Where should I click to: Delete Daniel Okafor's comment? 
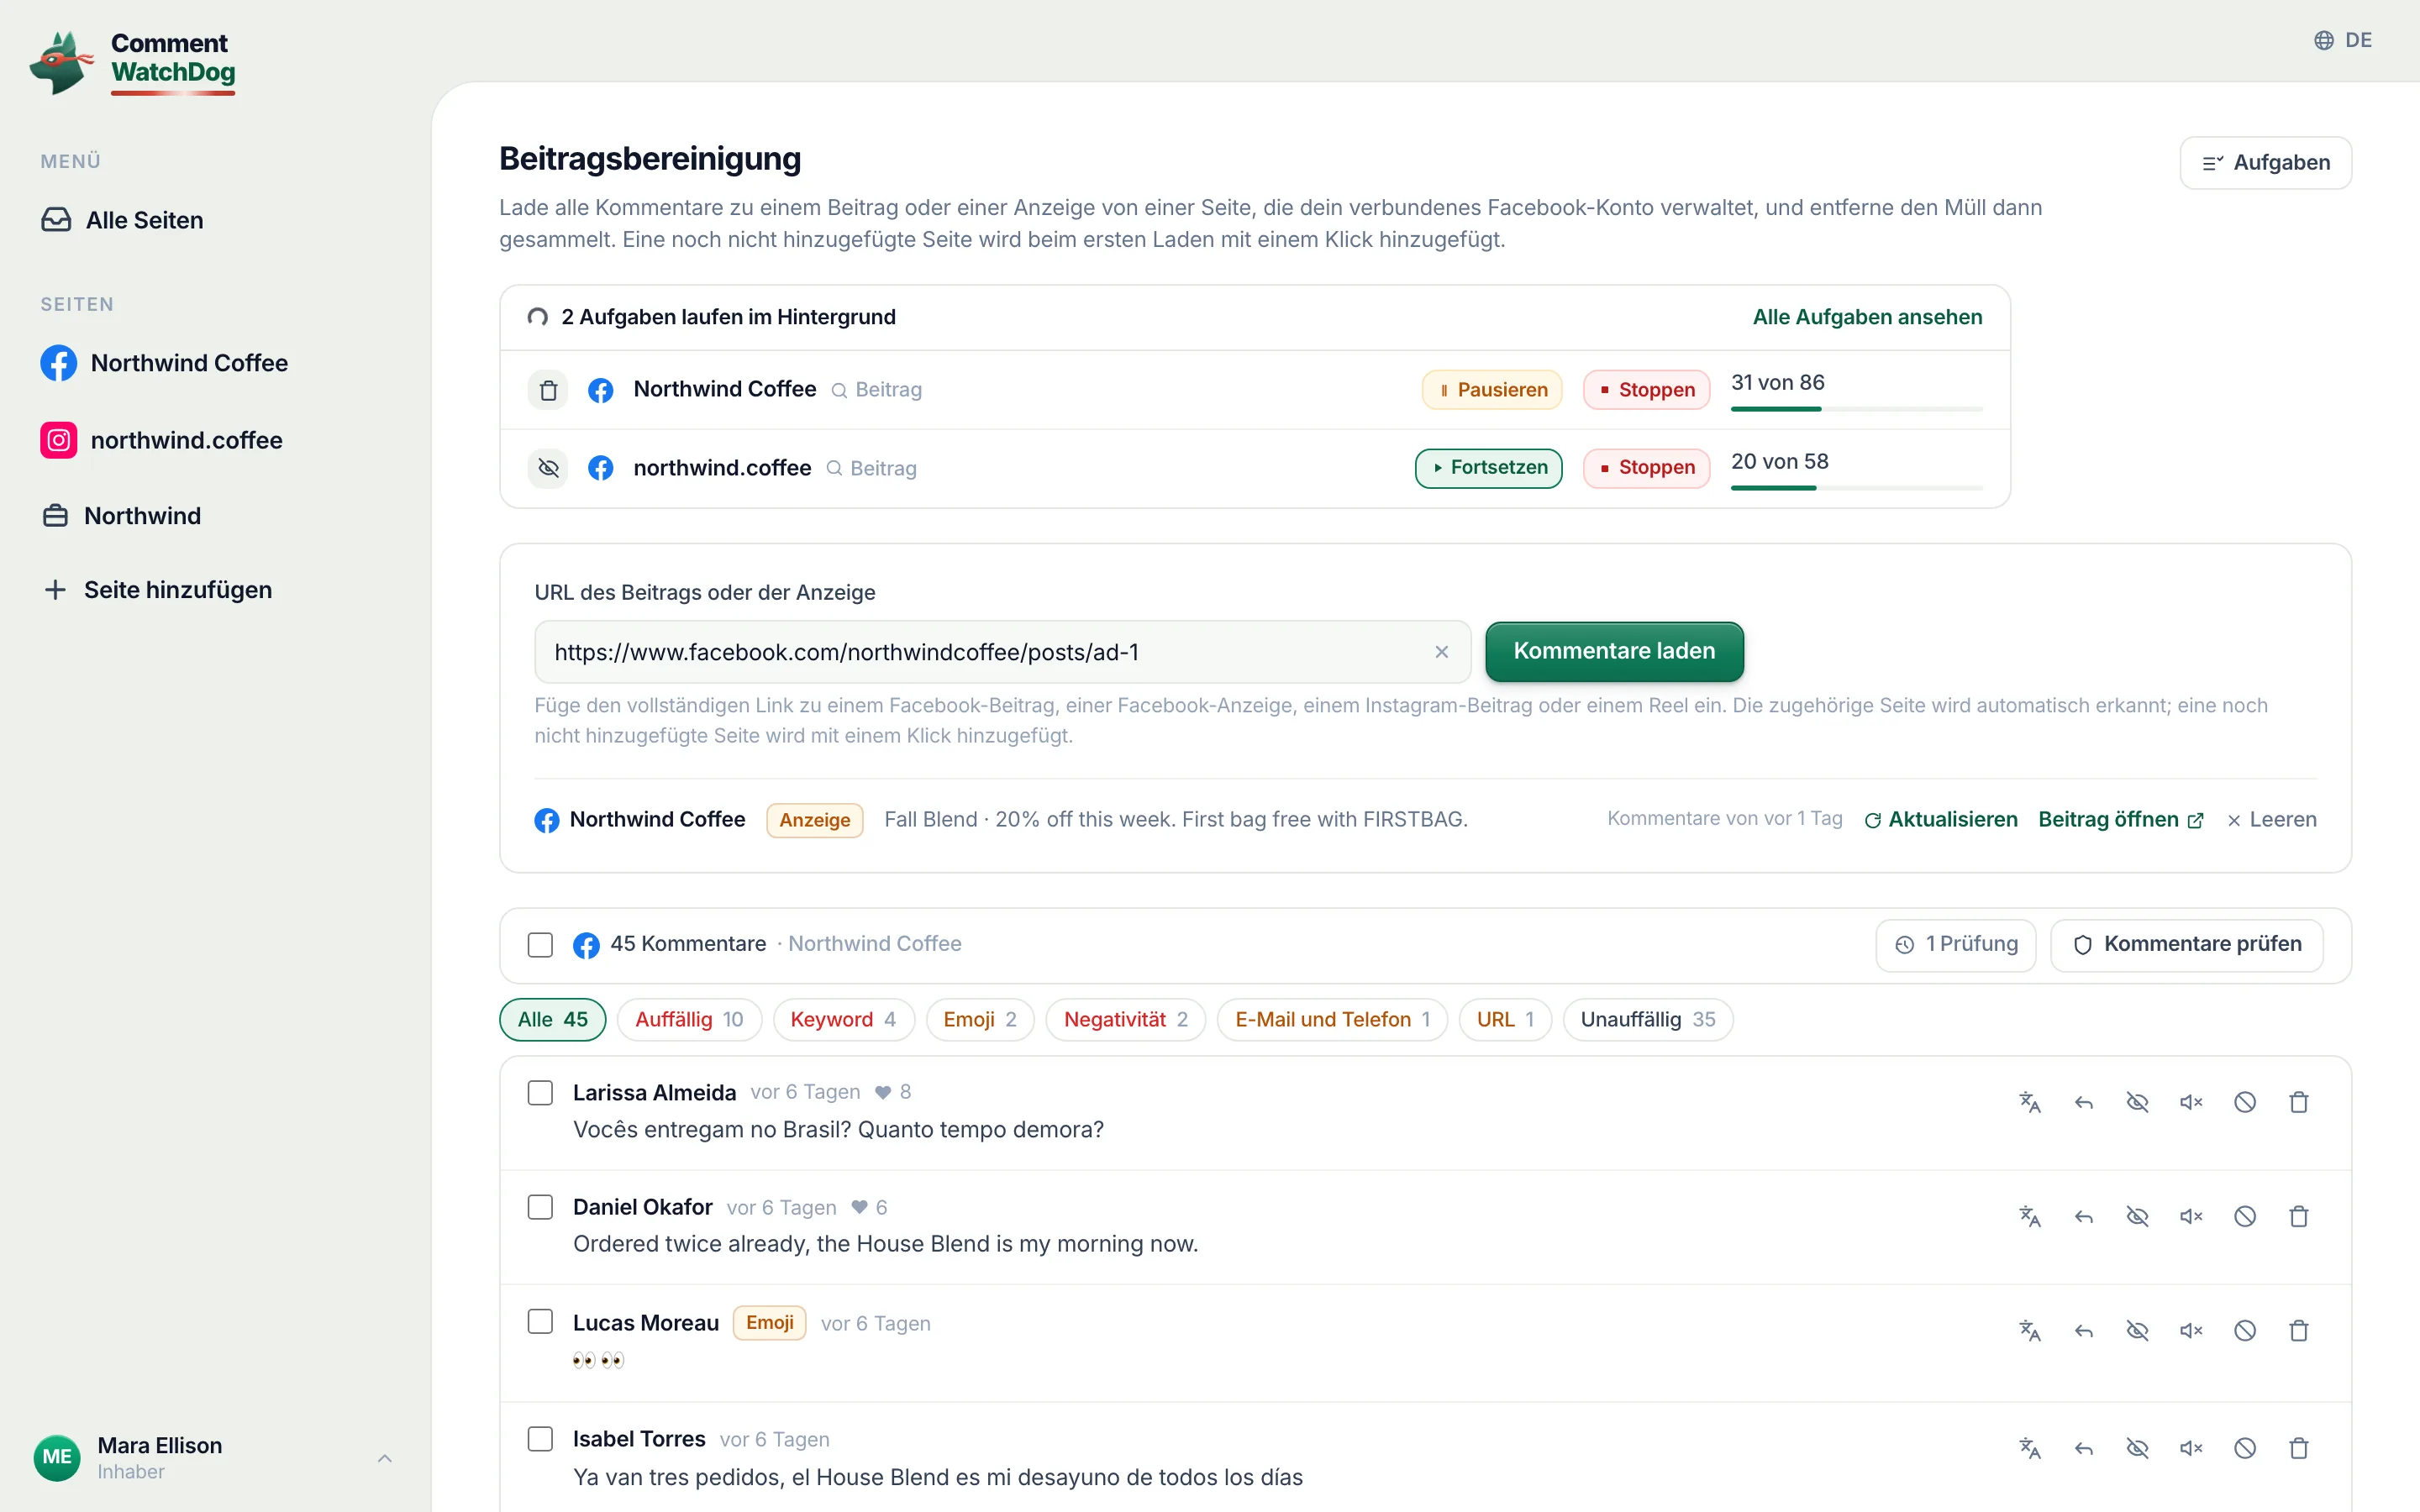coord(2299,1216)
